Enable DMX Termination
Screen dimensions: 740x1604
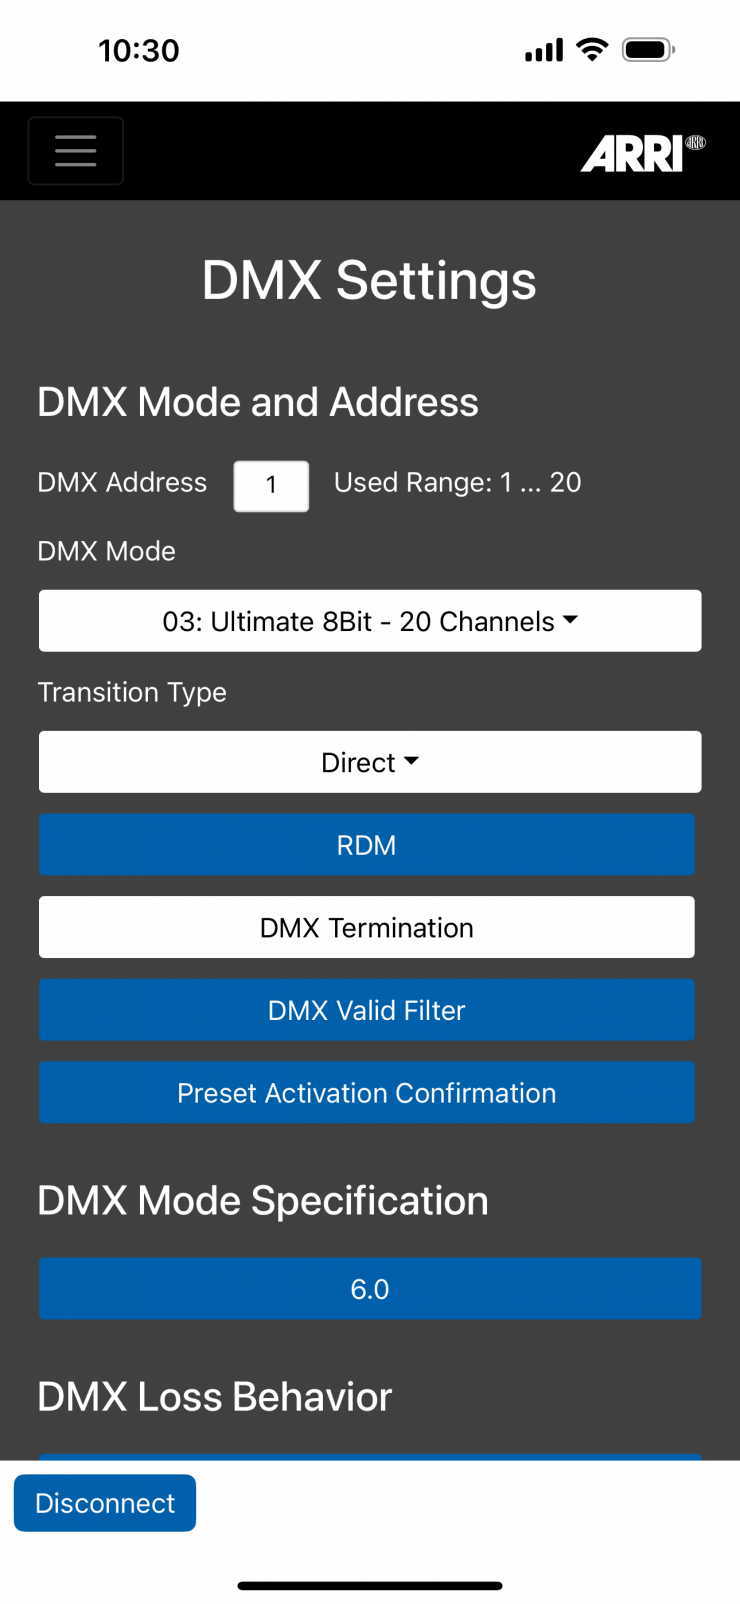point(366,928)
